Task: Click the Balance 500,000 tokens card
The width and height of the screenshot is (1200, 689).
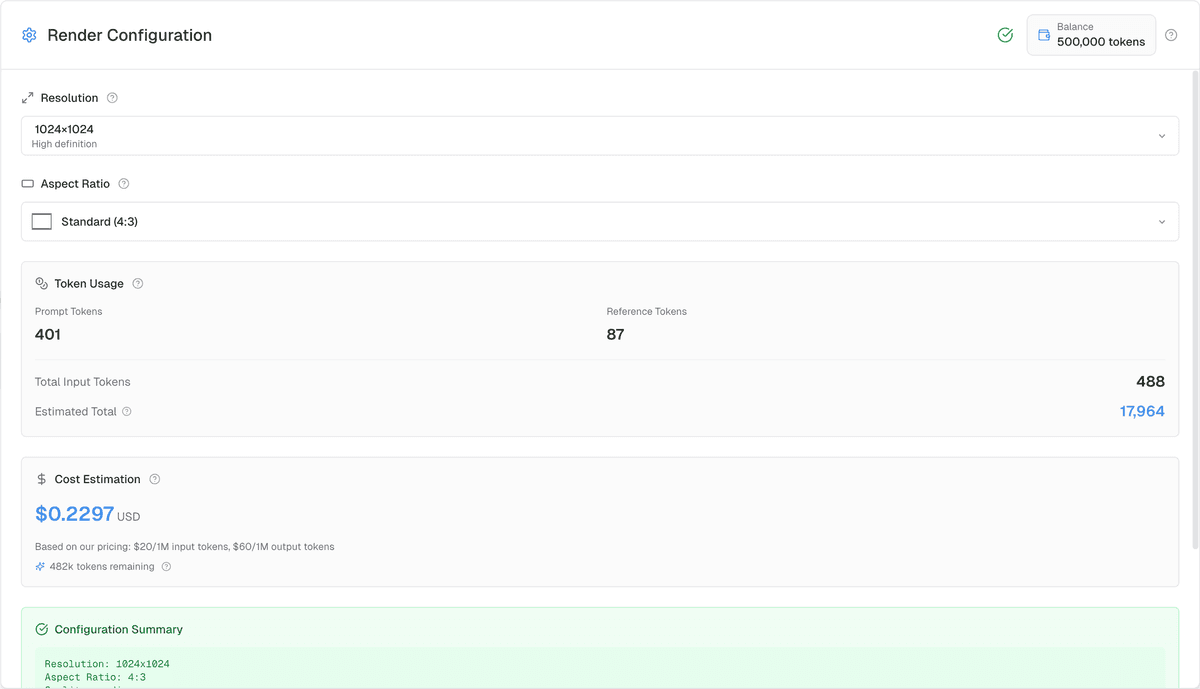Action: (x=1091, y=34)
